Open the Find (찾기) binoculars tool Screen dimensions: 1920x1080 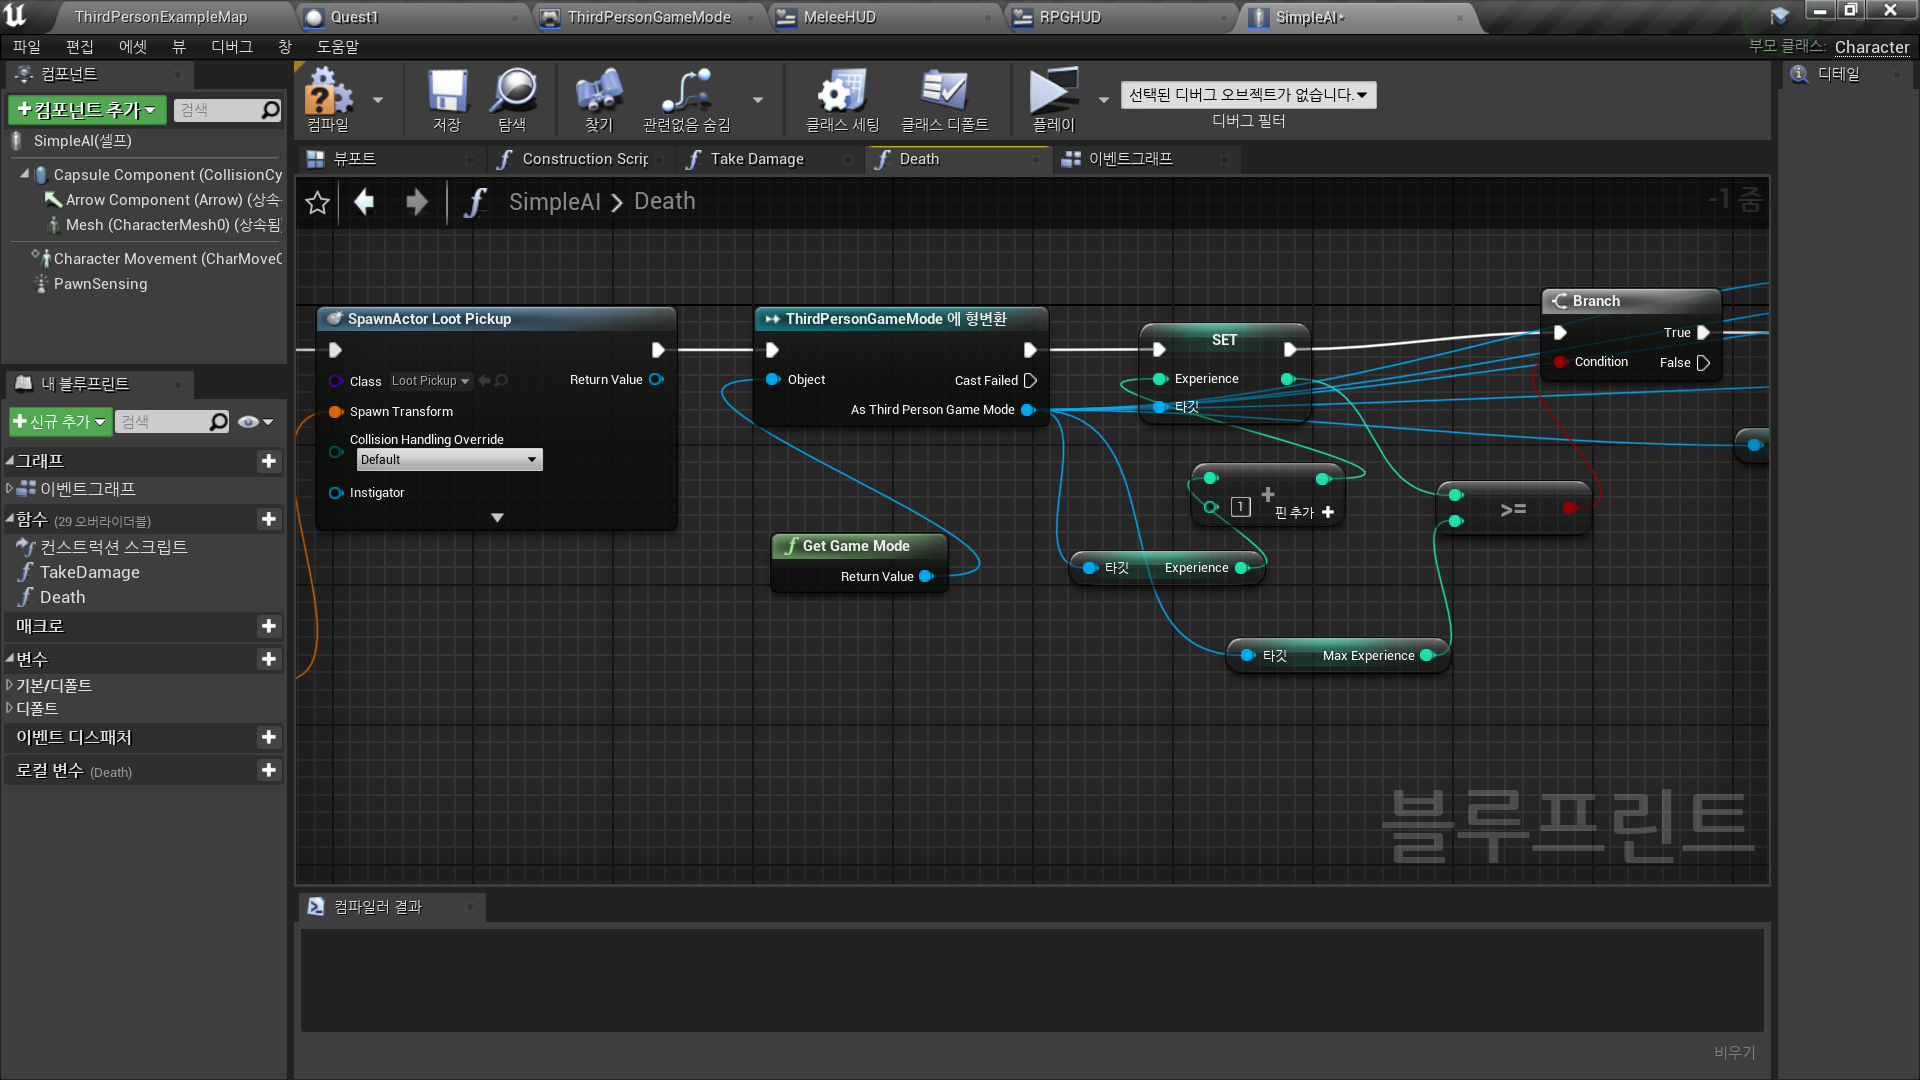point(598,92)
